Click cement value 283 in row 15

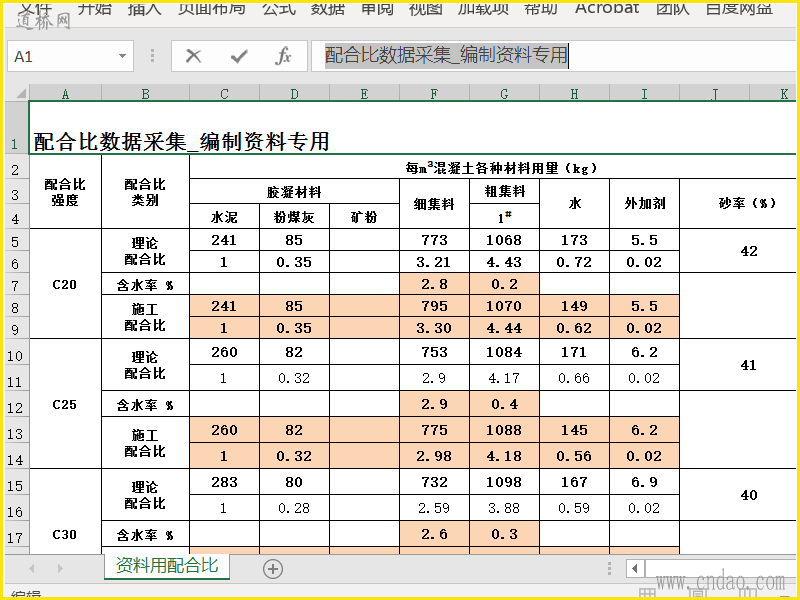click(224, 482)
